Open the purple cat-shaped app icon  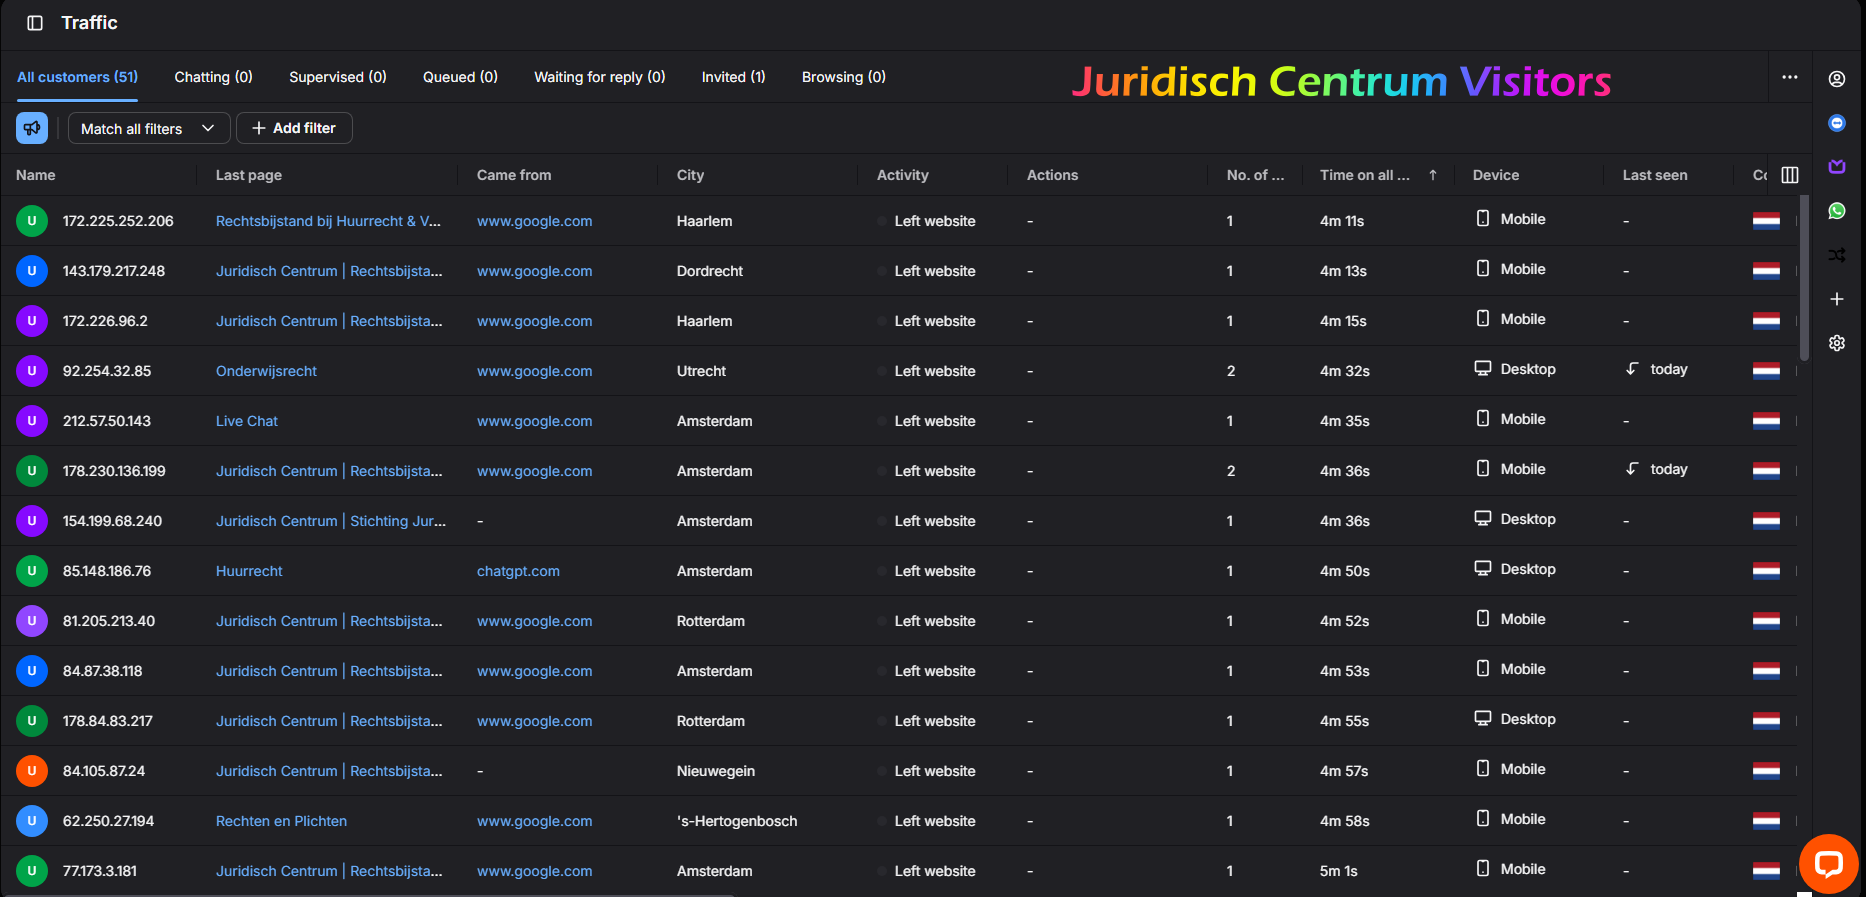pyautogui.click(x=1837, y=167)
